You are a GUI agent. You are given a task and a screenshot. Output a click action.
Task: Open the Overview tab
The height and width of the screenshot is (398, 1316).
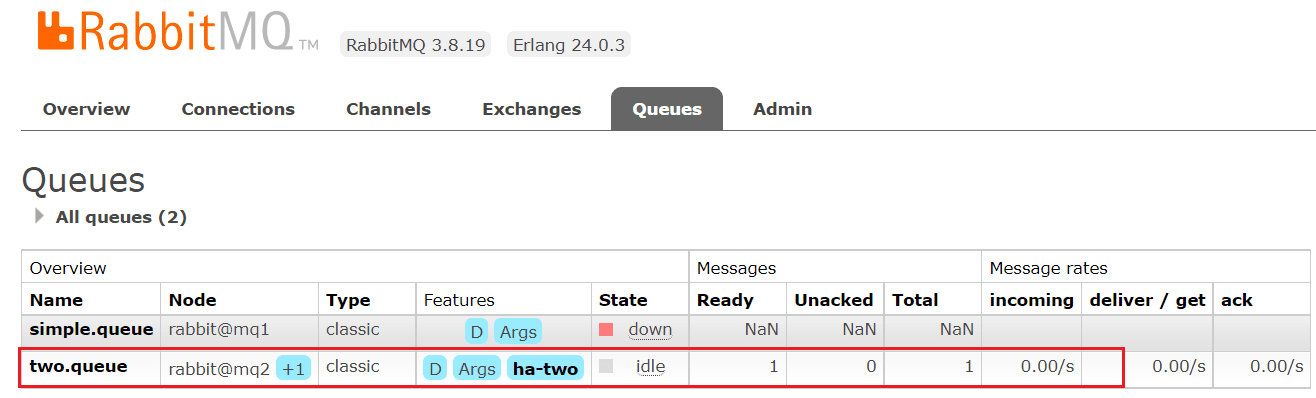click(86, 109)
